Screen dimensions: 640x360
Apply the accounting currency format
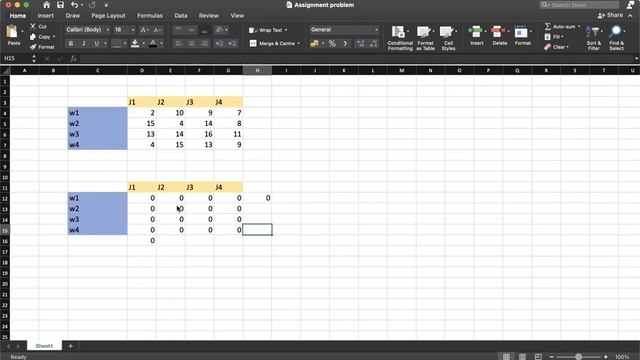(x=314, y=43)
